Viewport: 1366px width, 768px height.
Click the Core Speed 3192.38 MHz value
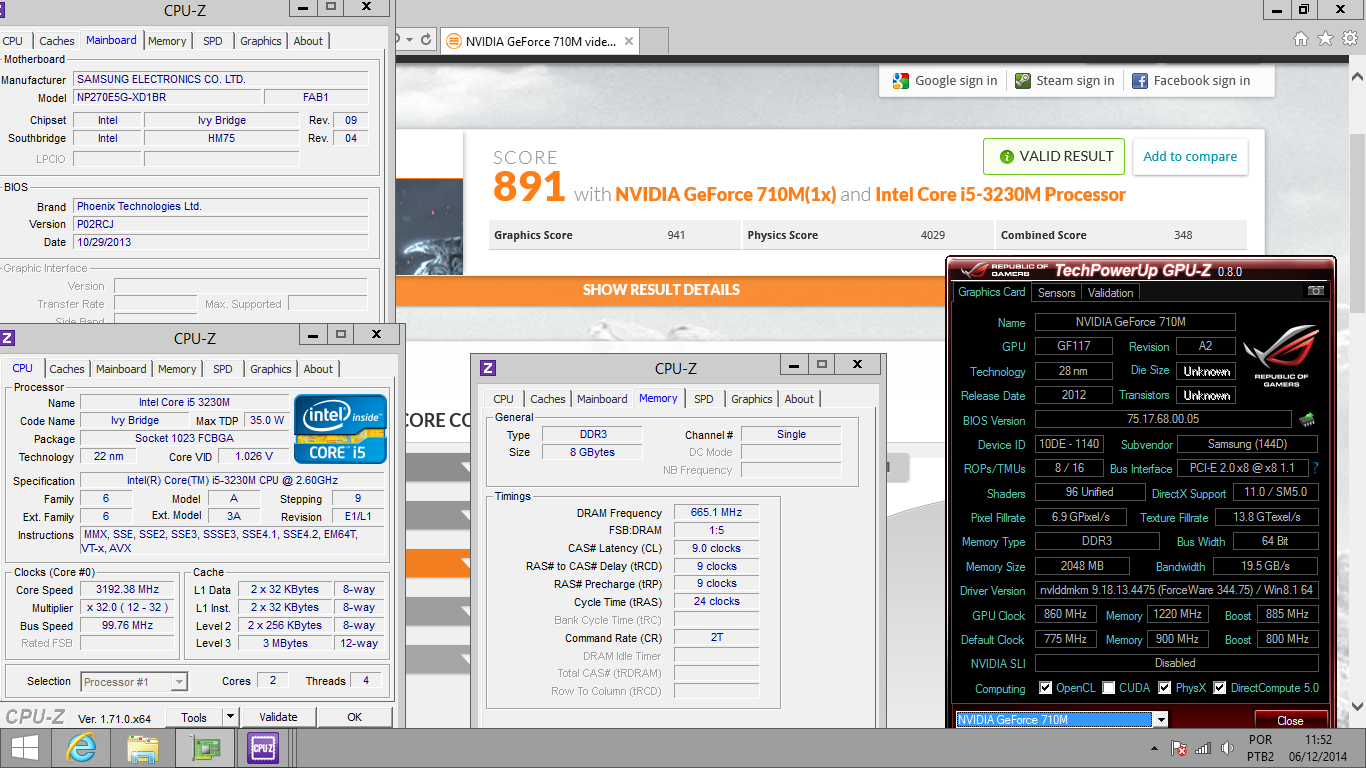click(x=129, y=590)
